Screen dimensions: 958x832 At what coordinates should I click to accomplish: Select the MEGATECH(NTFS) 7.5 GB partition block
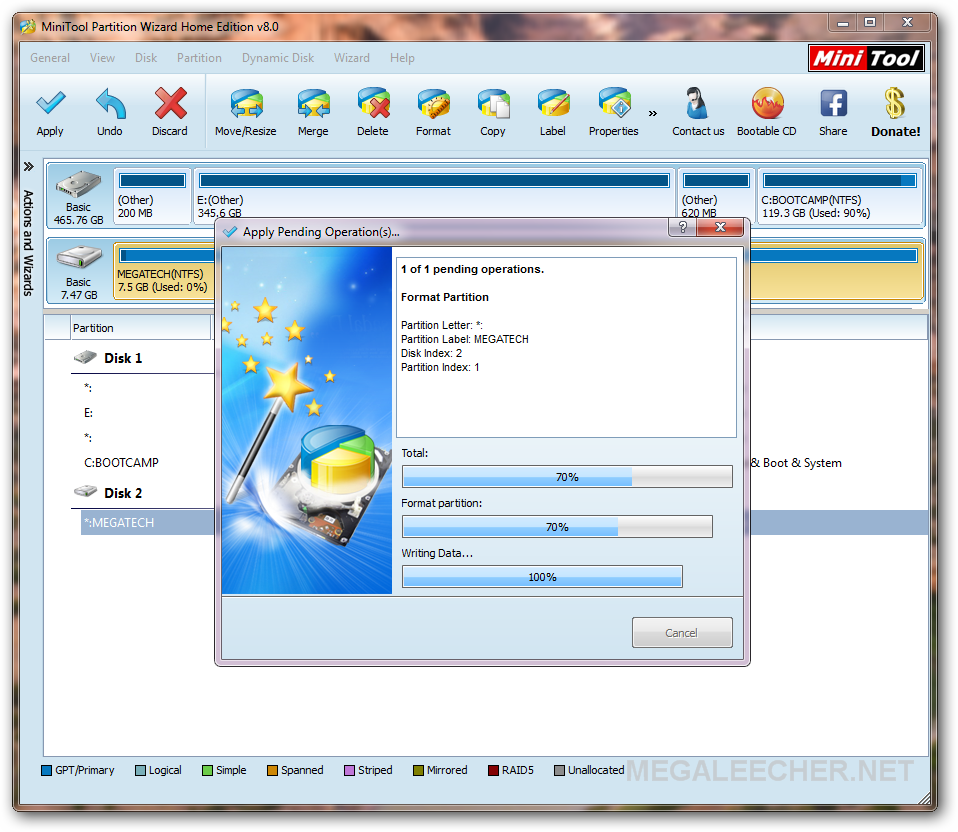tap(165, 271)
